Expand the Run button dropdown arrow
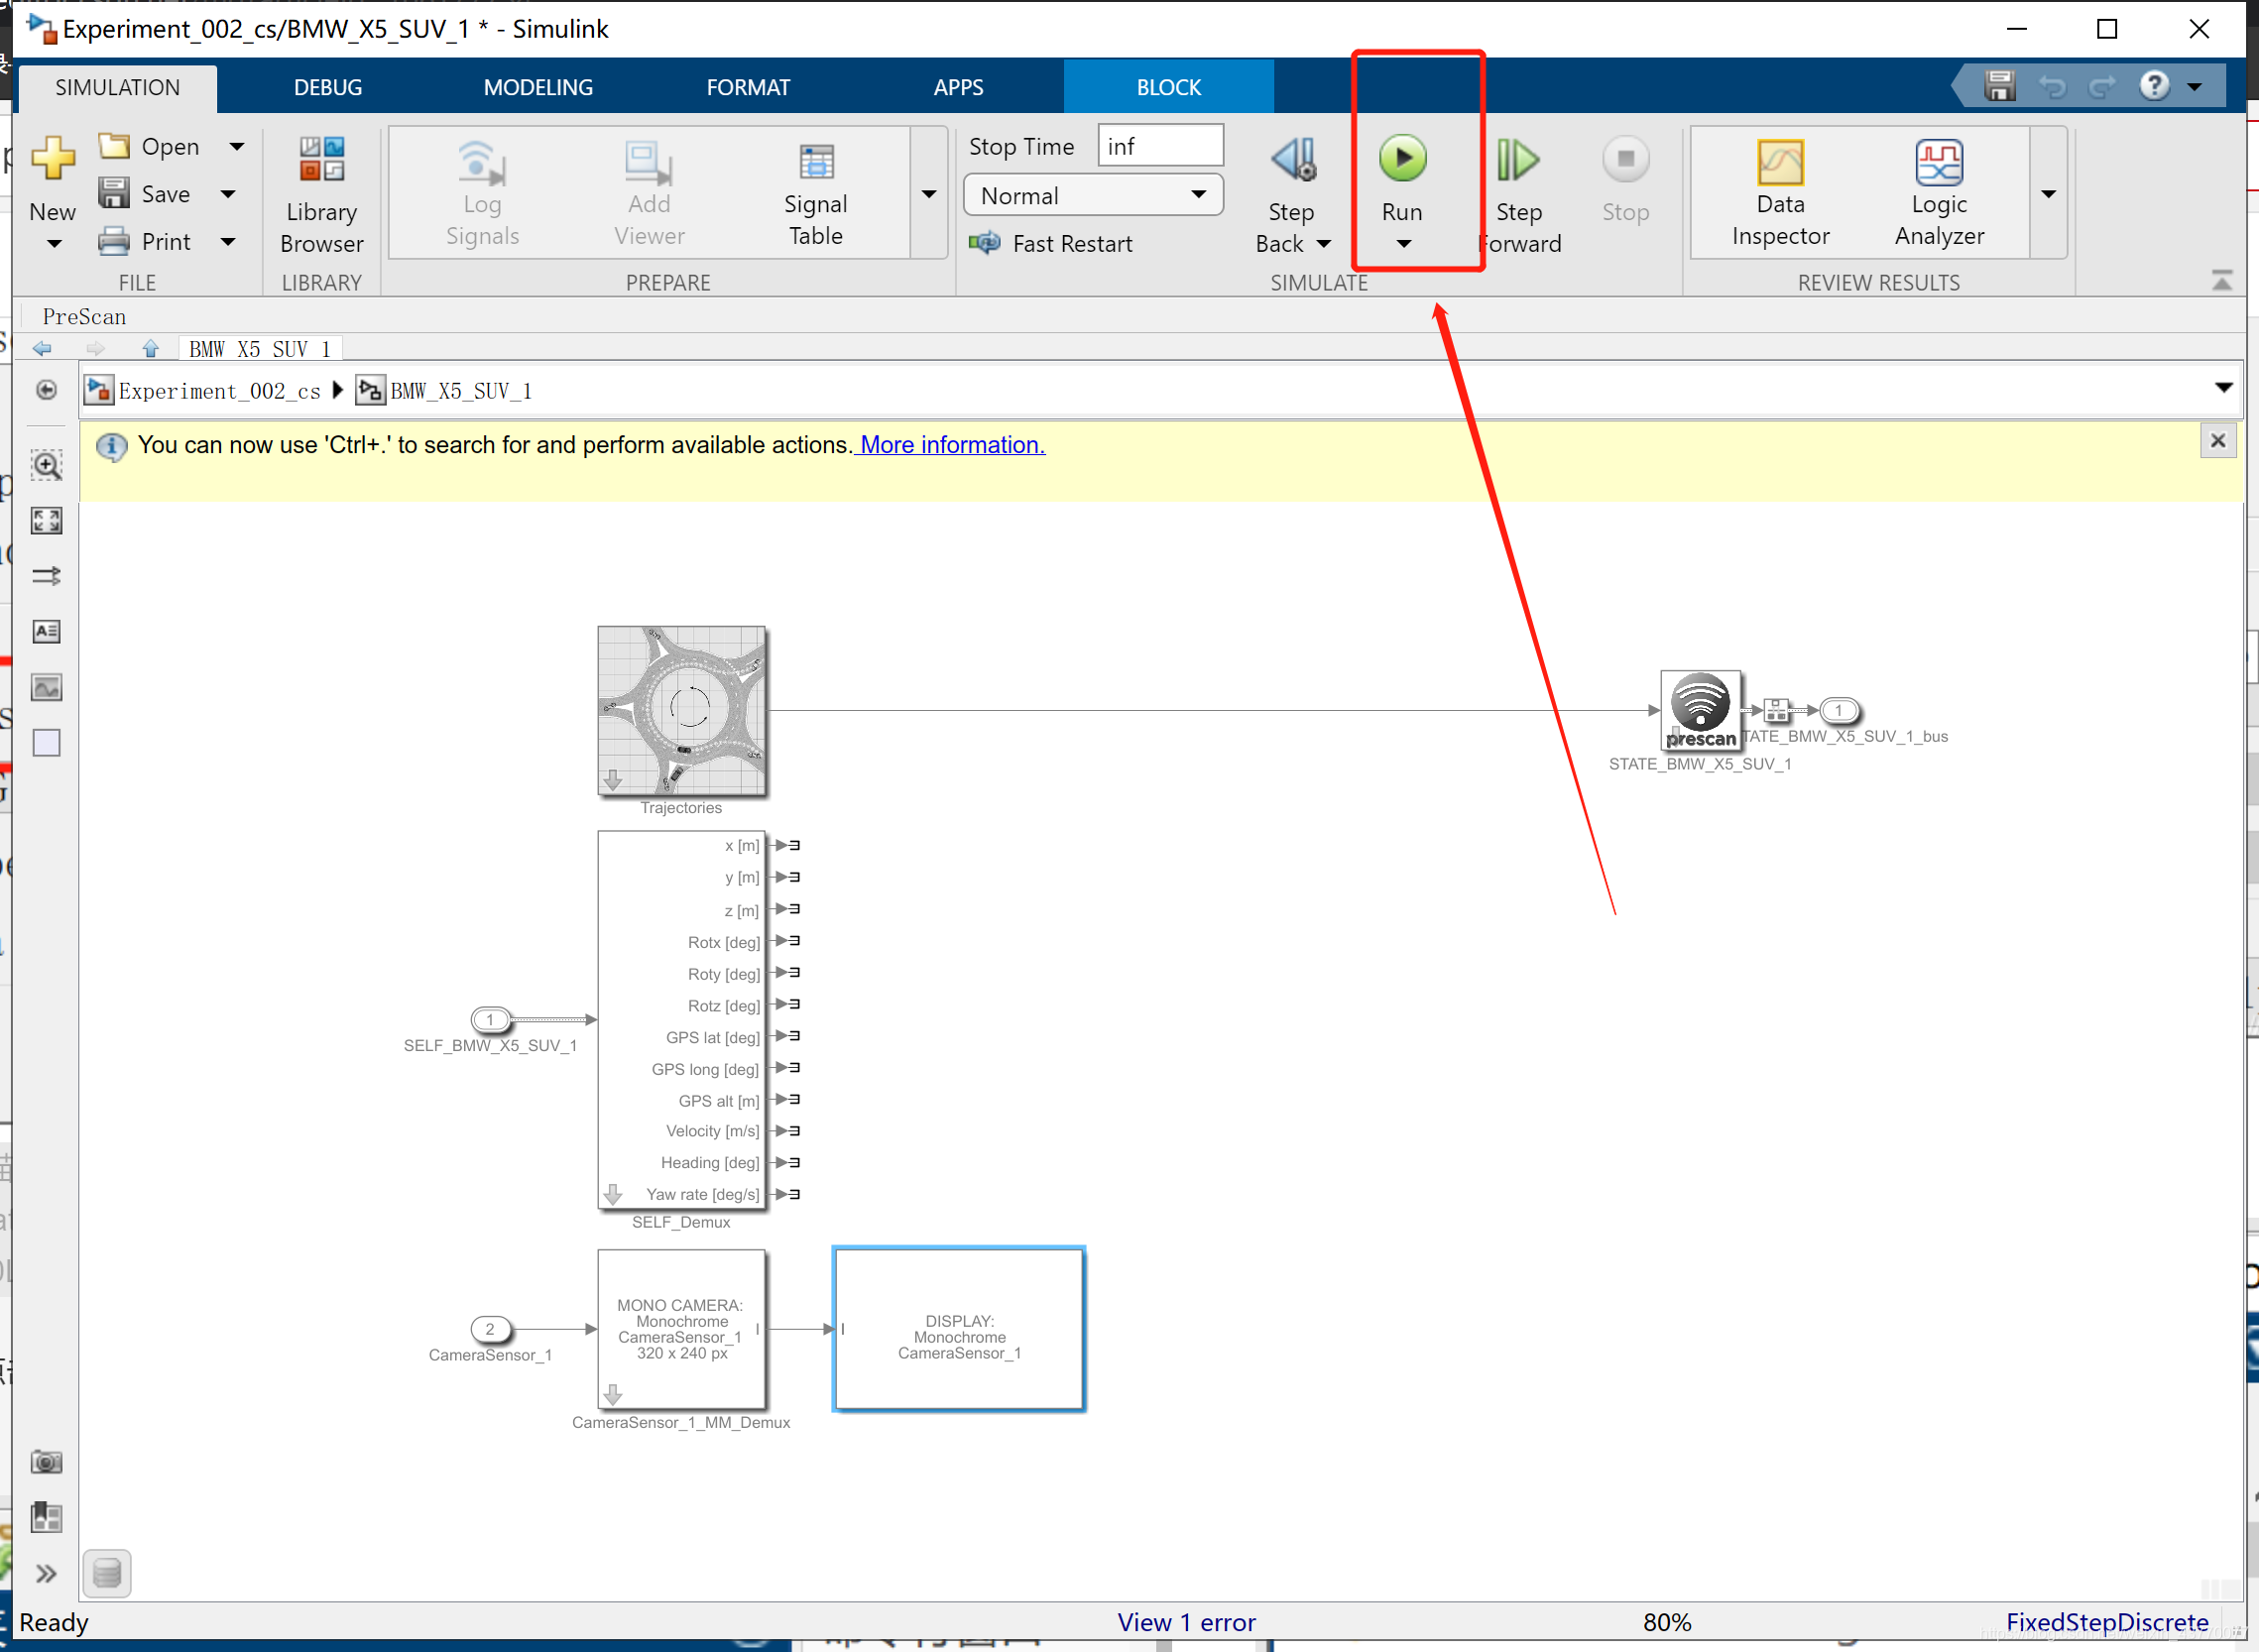The height and width of the screenshot is (1652, 2259). click(1403, 244)
